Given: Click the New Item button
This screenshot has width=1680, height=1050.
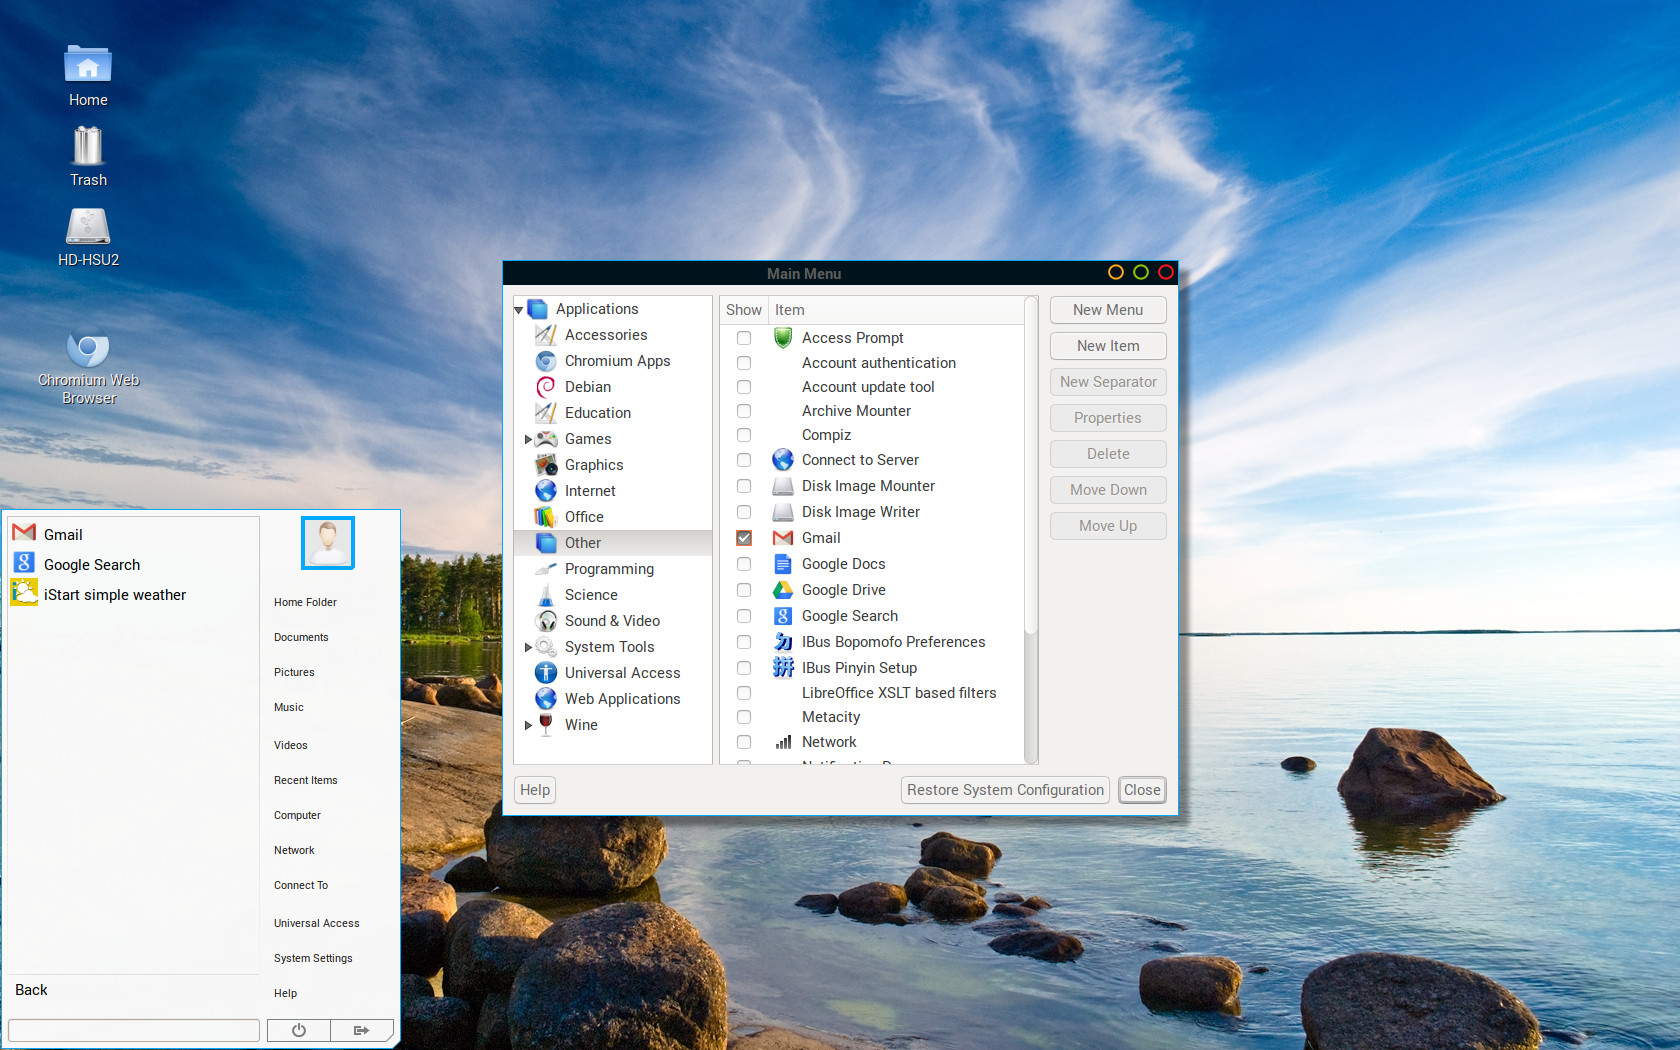Looking at the screenshot, I should 1108,346.
